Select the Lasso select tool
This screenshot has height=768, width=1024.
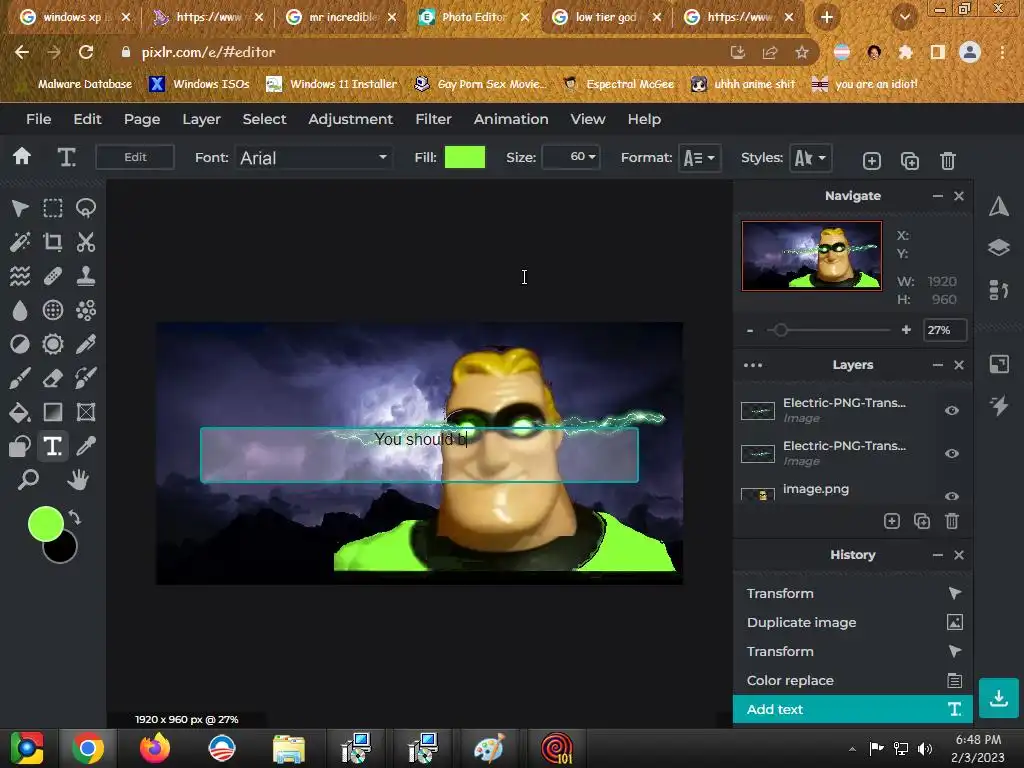[86, 208]
